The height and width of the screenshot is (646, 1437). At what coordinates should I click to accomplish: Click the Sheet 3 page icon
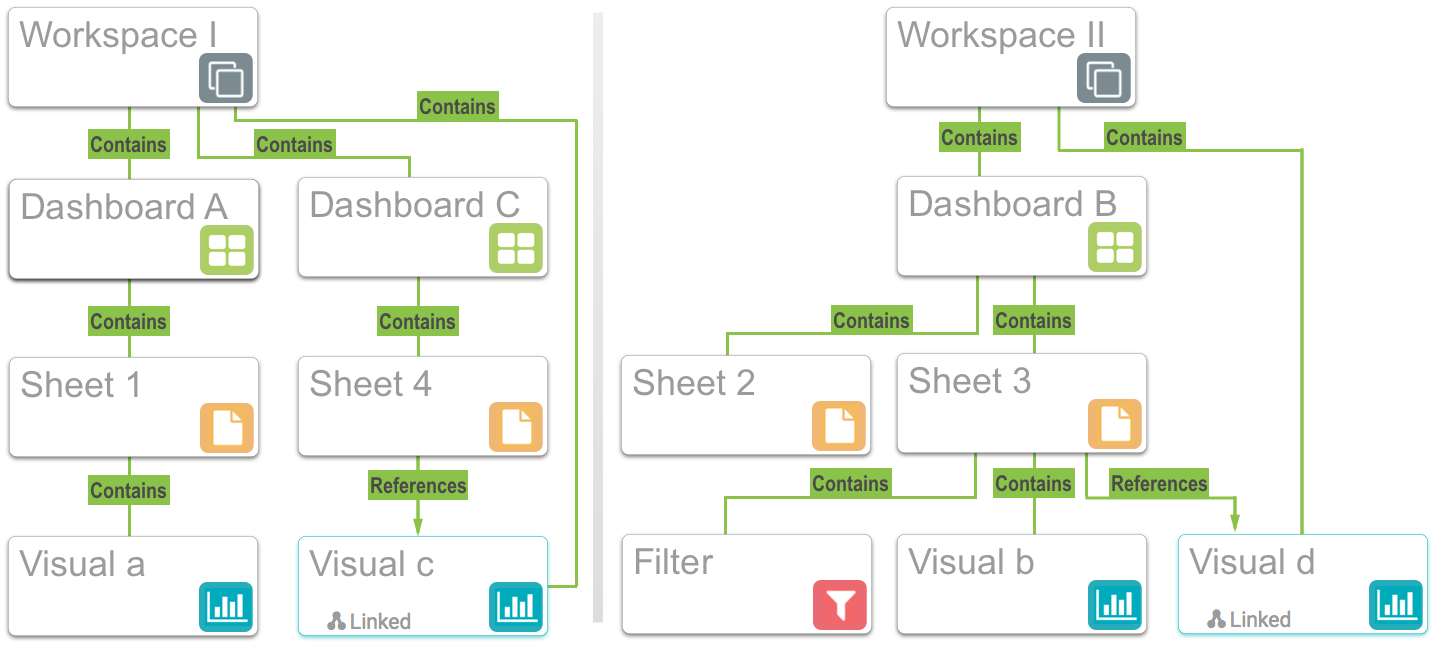point(1114,425)
